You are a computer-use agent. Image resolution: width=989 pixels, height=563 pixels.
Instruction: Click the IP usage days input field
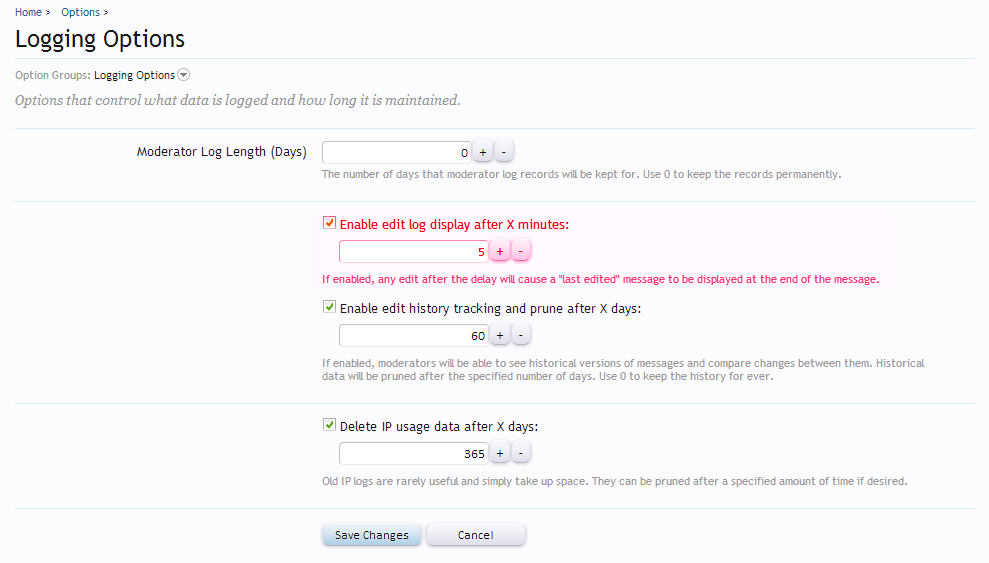pyautogui.click(x=414, y=453)
